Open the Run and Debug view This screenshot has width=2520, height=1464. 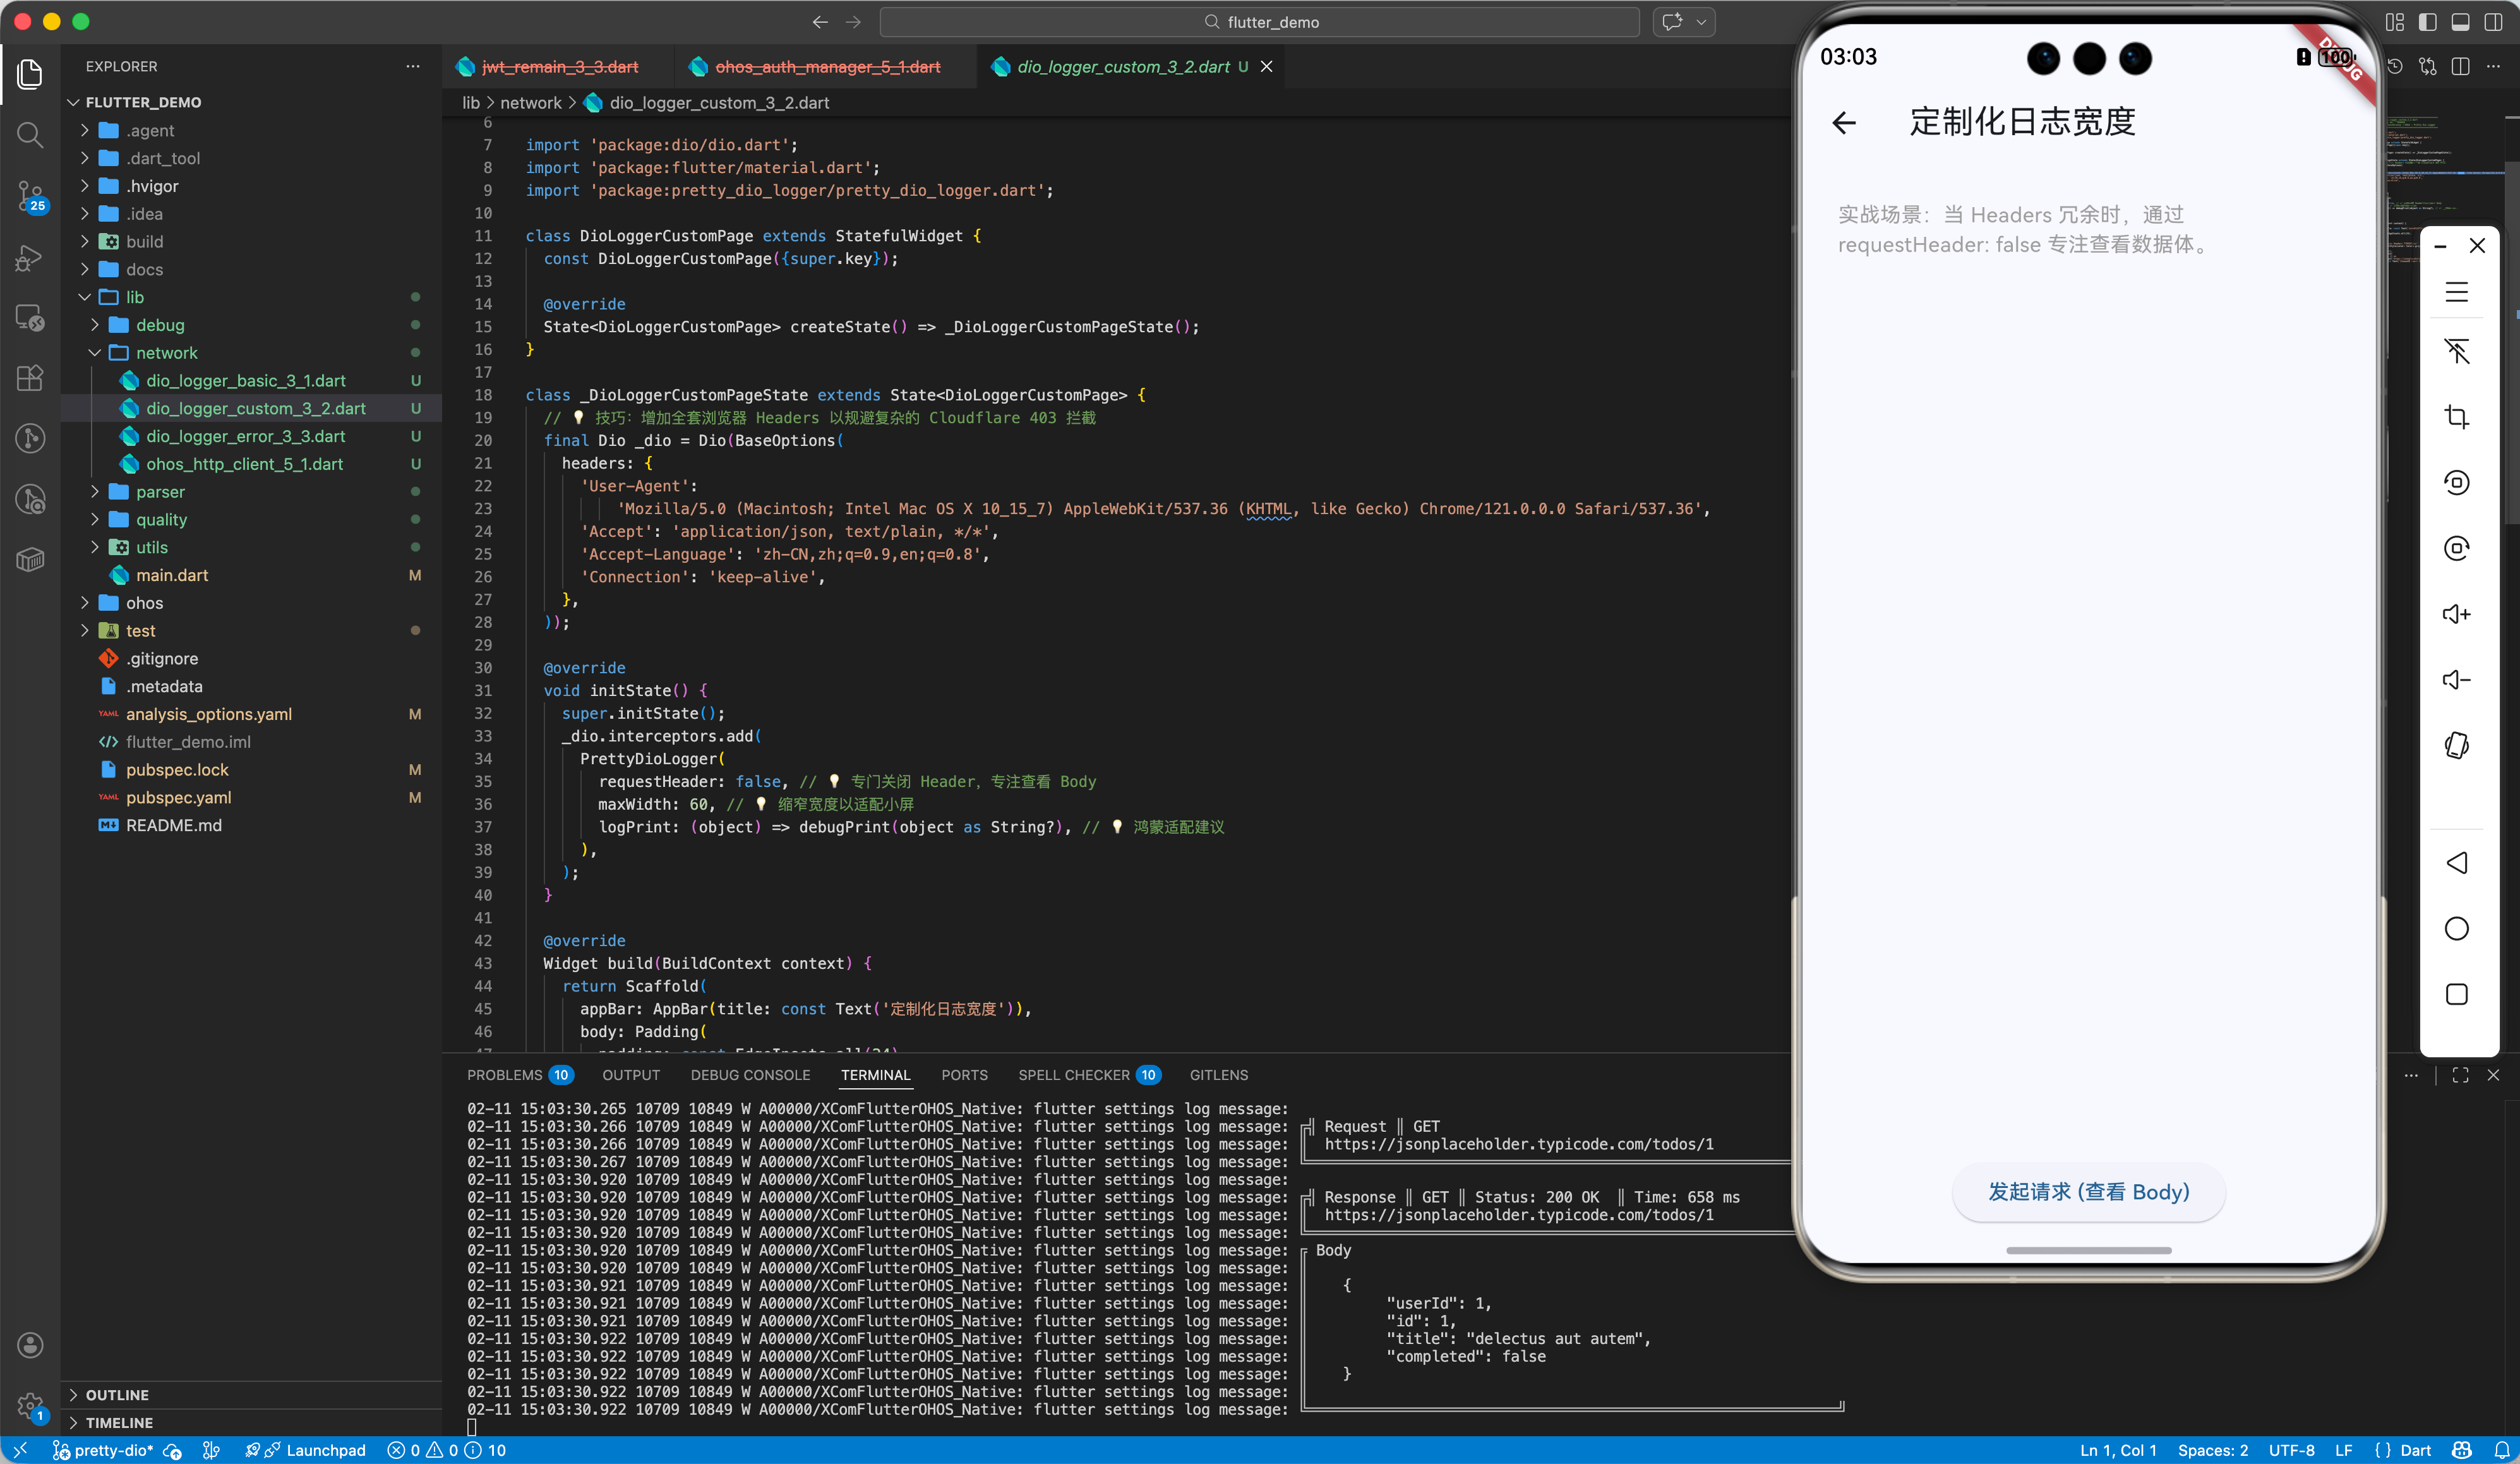point(30,258)
